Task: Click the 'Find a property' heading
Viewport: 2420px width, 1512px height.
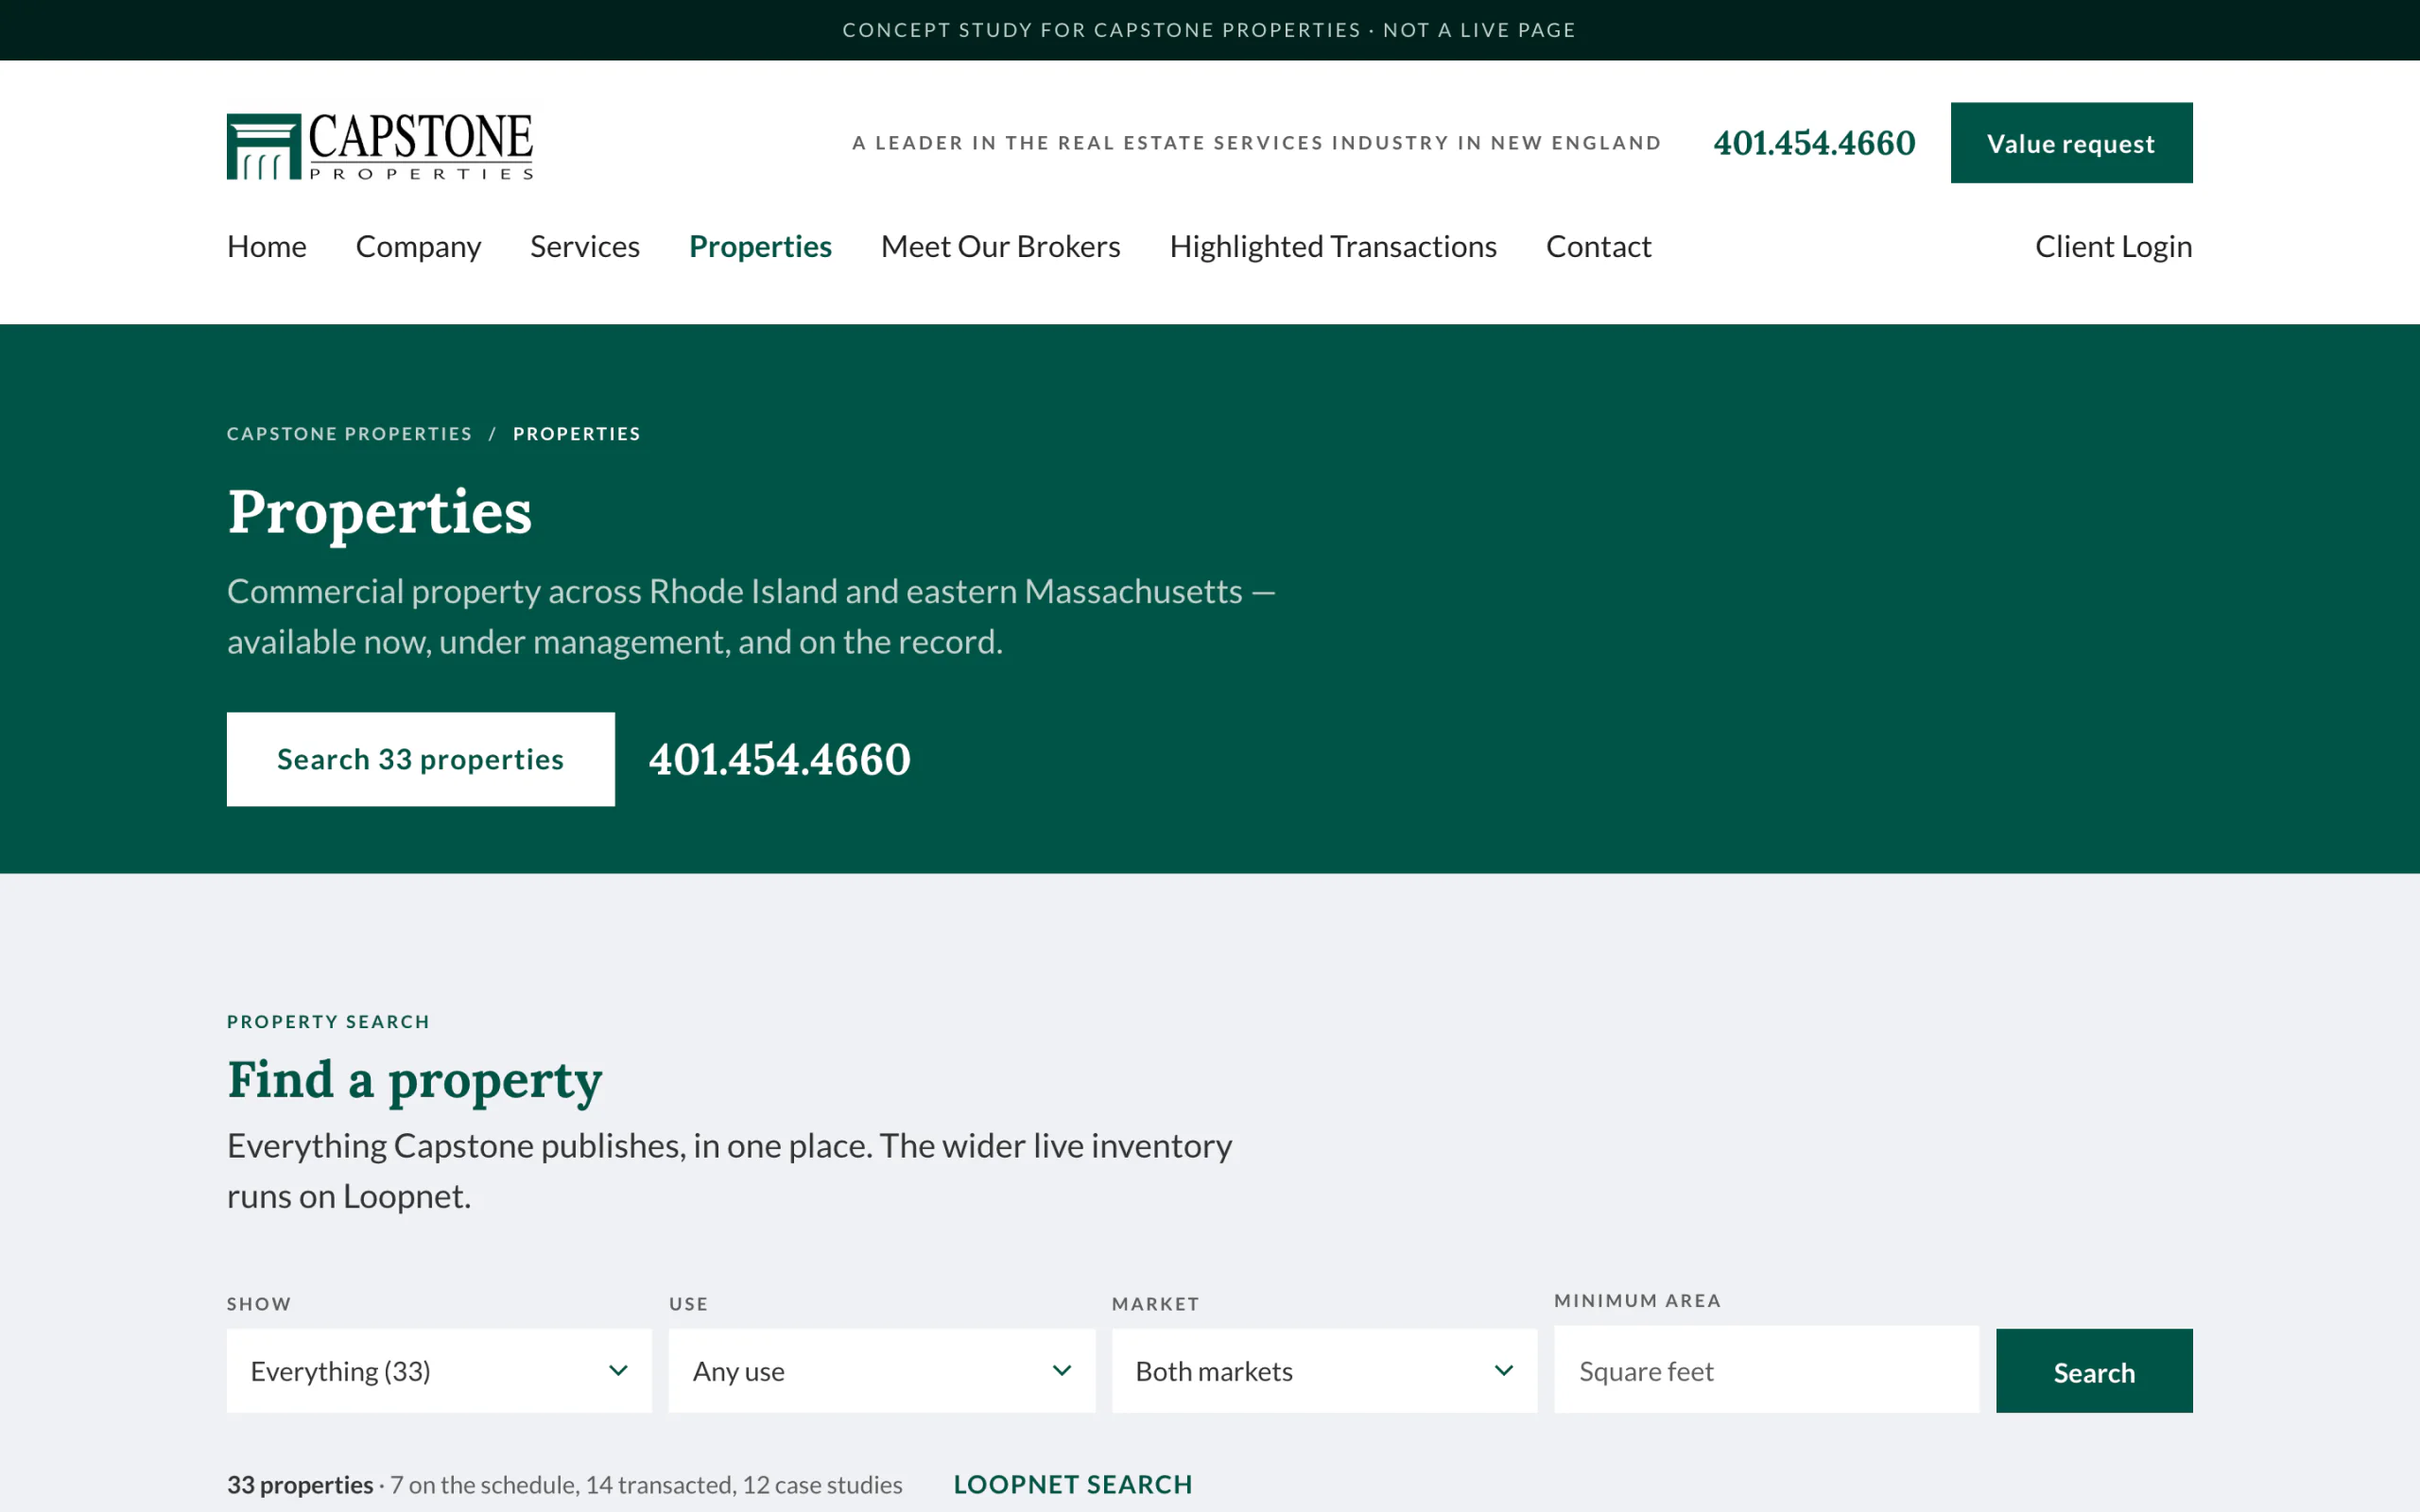Action: [415, 1081]
